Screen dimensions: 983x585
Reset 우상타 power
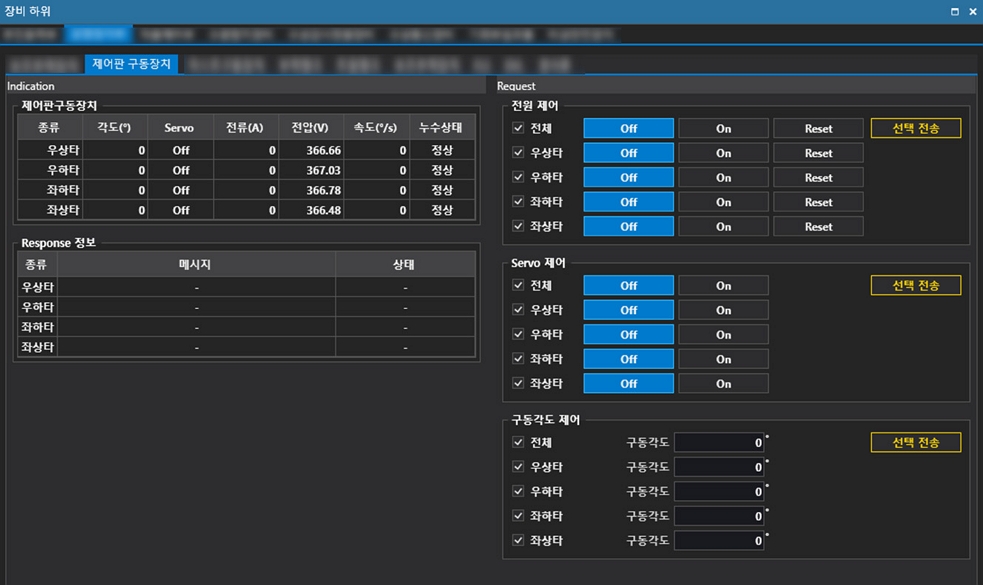click(818, 153)
